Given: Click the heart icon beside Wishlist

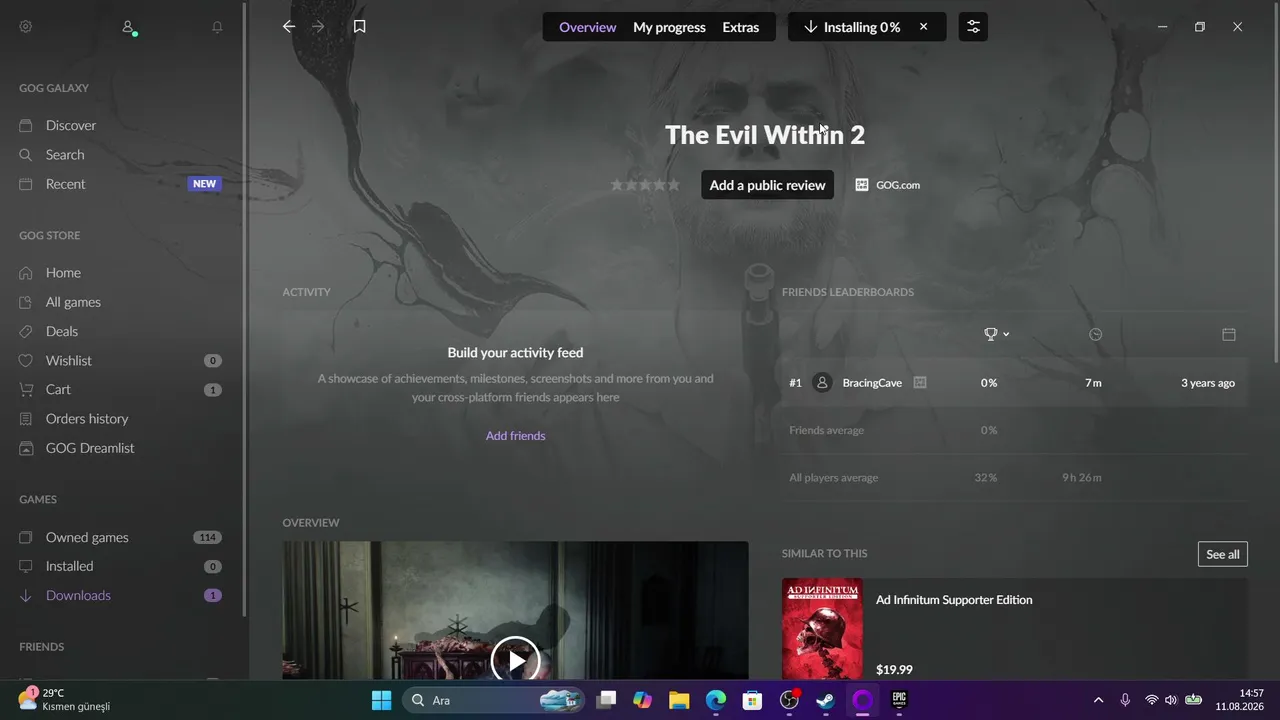Looking at the screenshot, I should coord(26,360).
